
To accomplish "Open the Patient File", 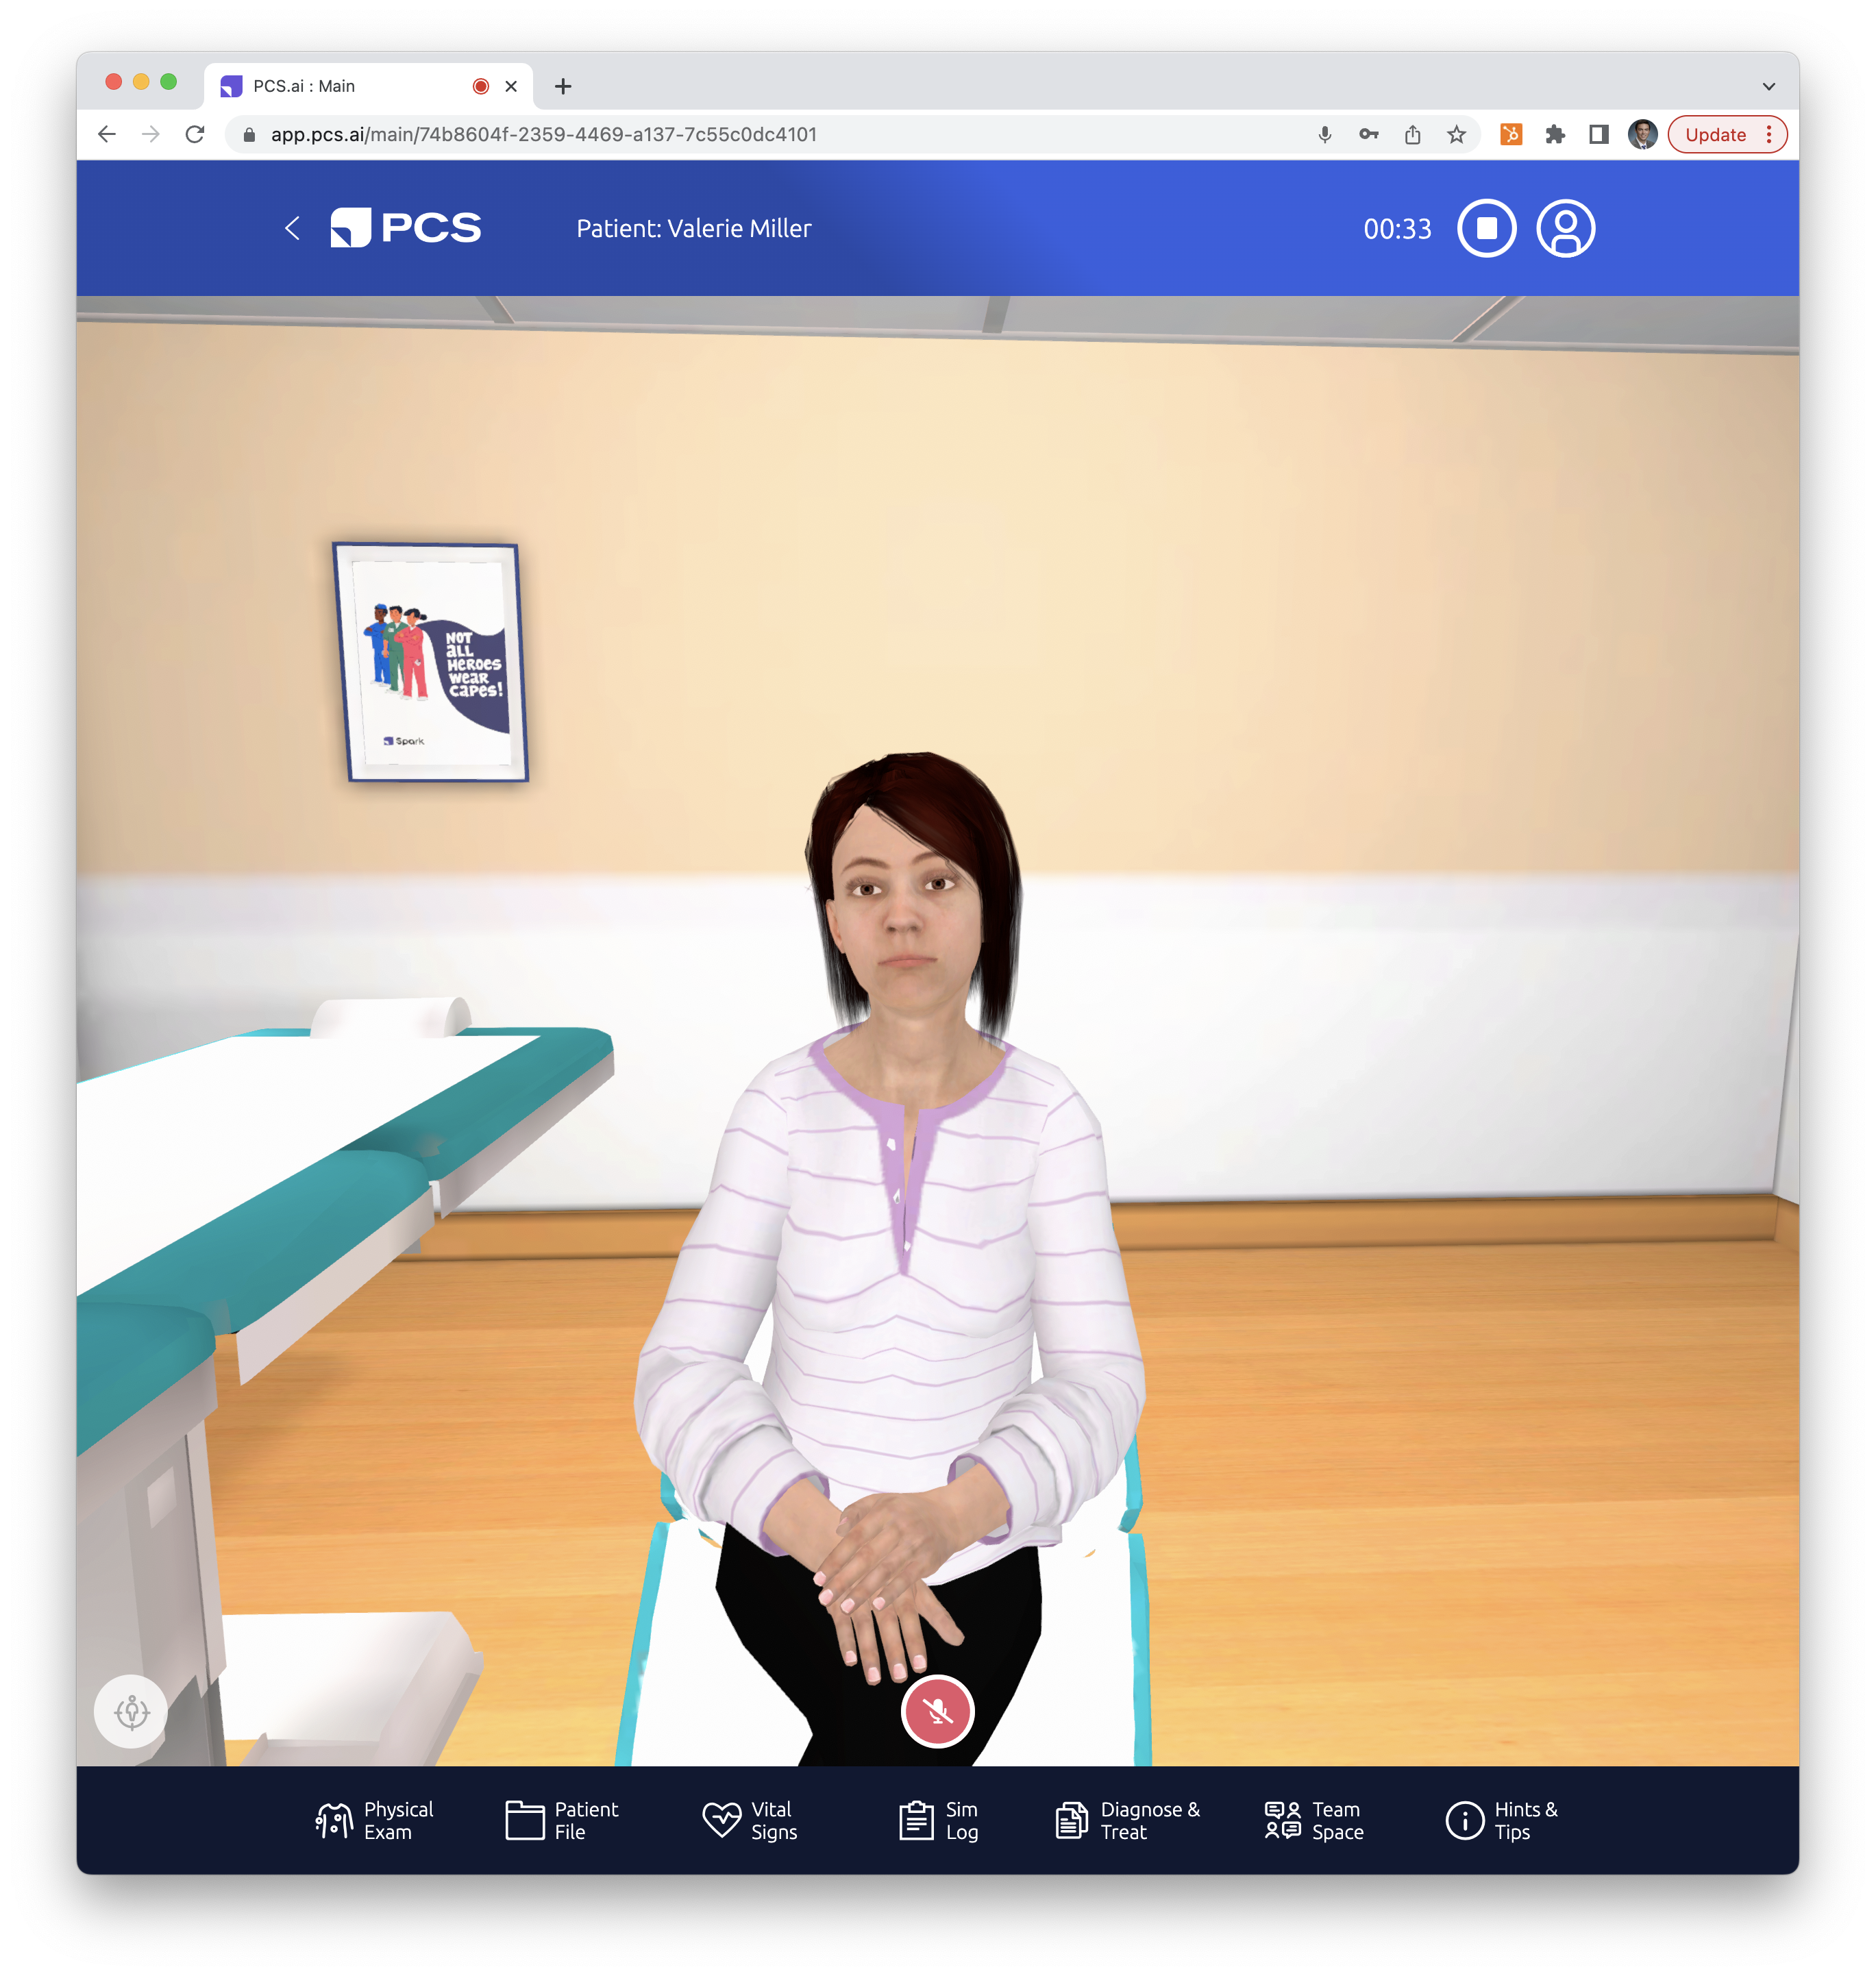I will coord(562,1820).
